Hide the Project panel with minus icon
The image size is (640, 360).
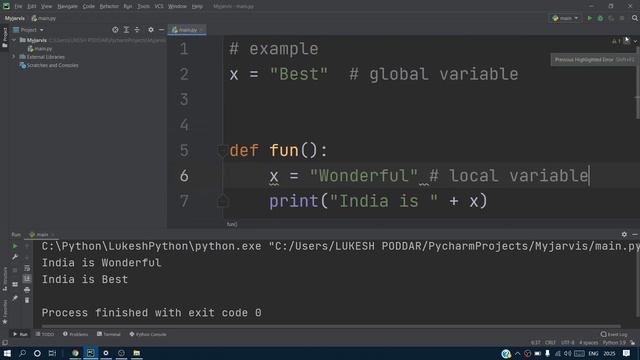pyautogui.click(x=162, y=30)
